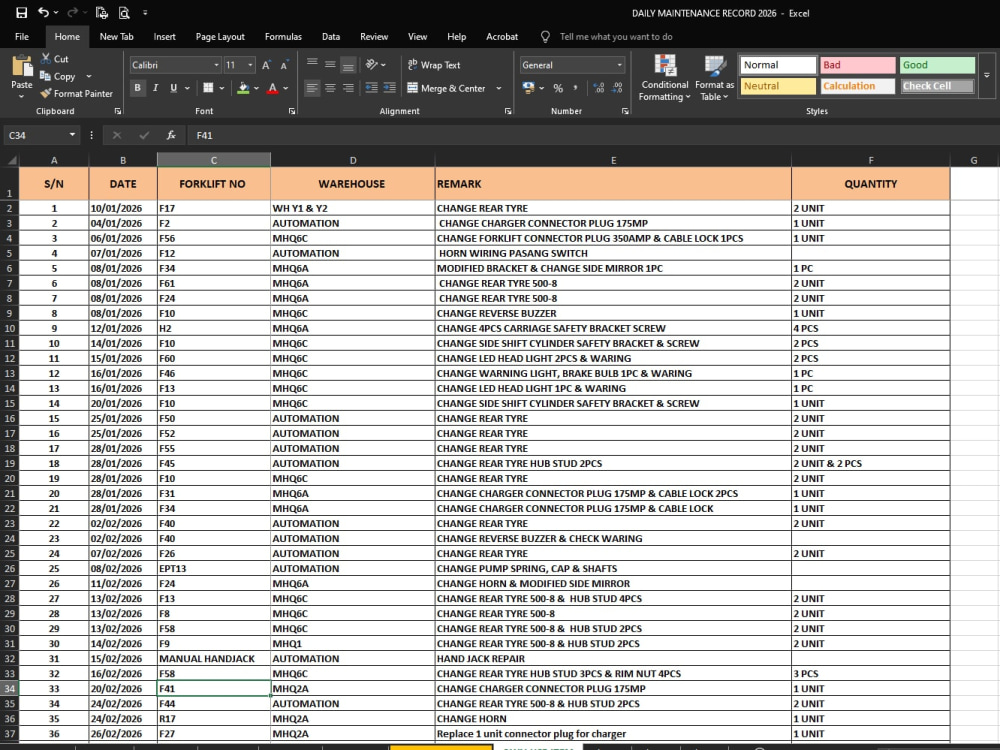
Task: Click the Orientation text angle icon
Action: coord(372,64)
